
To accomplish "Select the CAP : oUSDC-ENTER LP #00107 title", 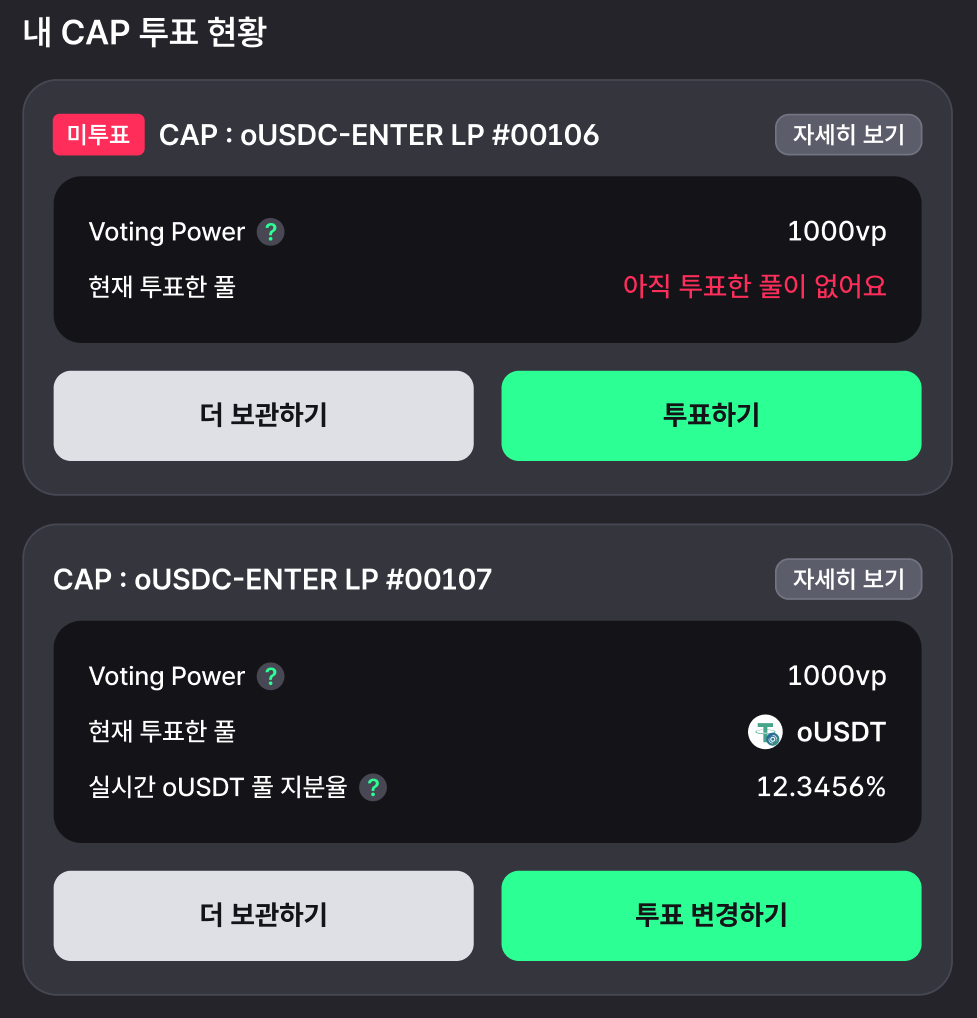I will (273, 580).
